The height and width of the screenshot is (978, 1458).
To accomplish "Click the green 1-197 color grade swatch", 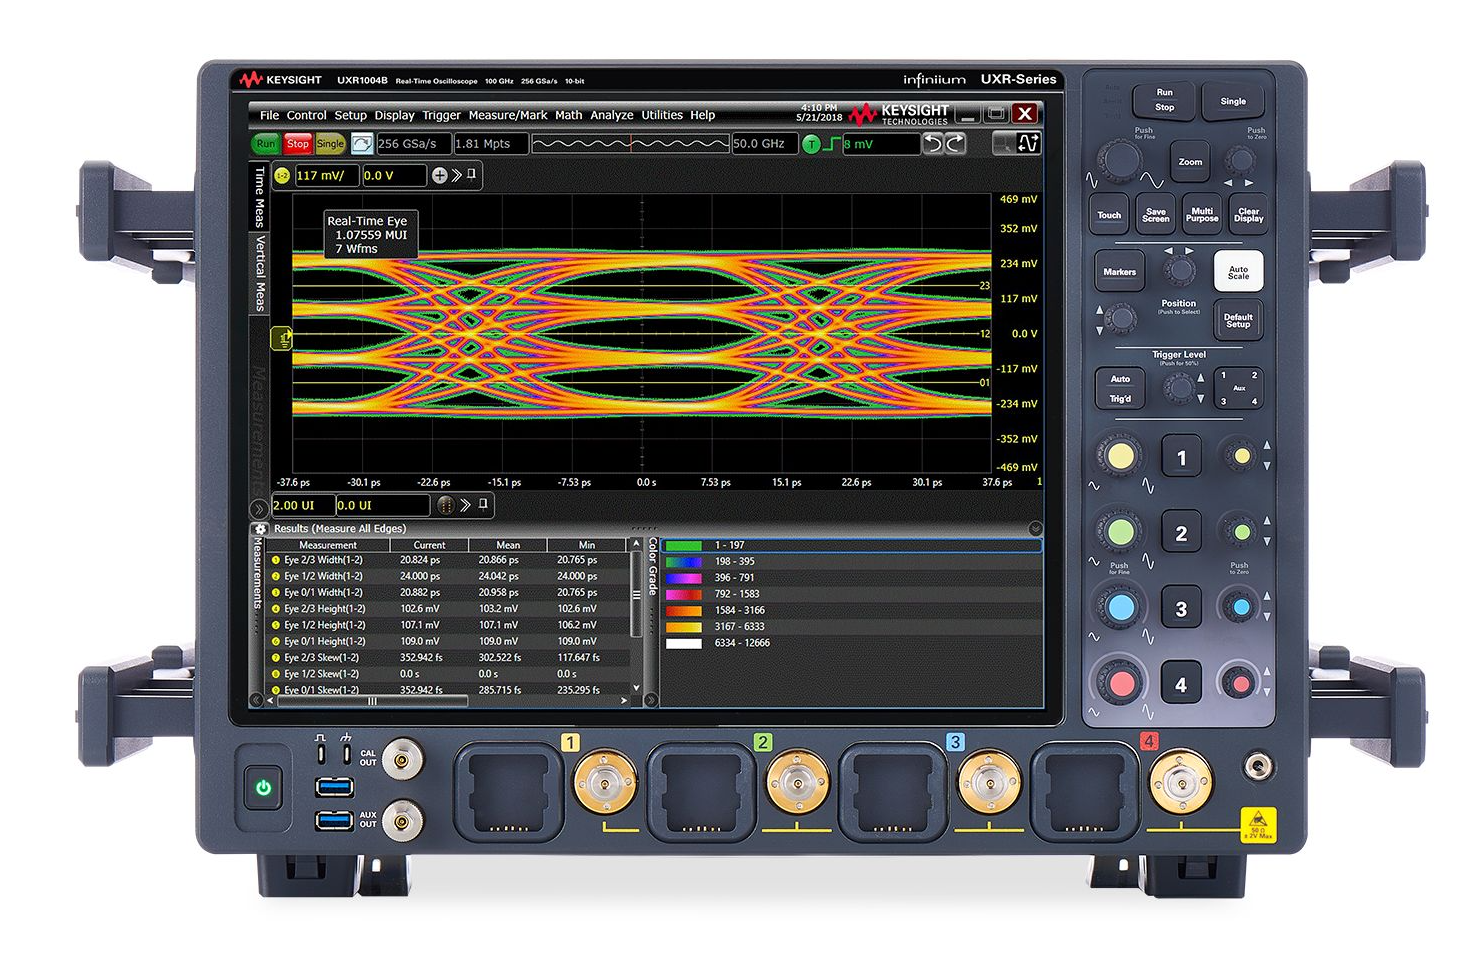I will coord(686,546).
